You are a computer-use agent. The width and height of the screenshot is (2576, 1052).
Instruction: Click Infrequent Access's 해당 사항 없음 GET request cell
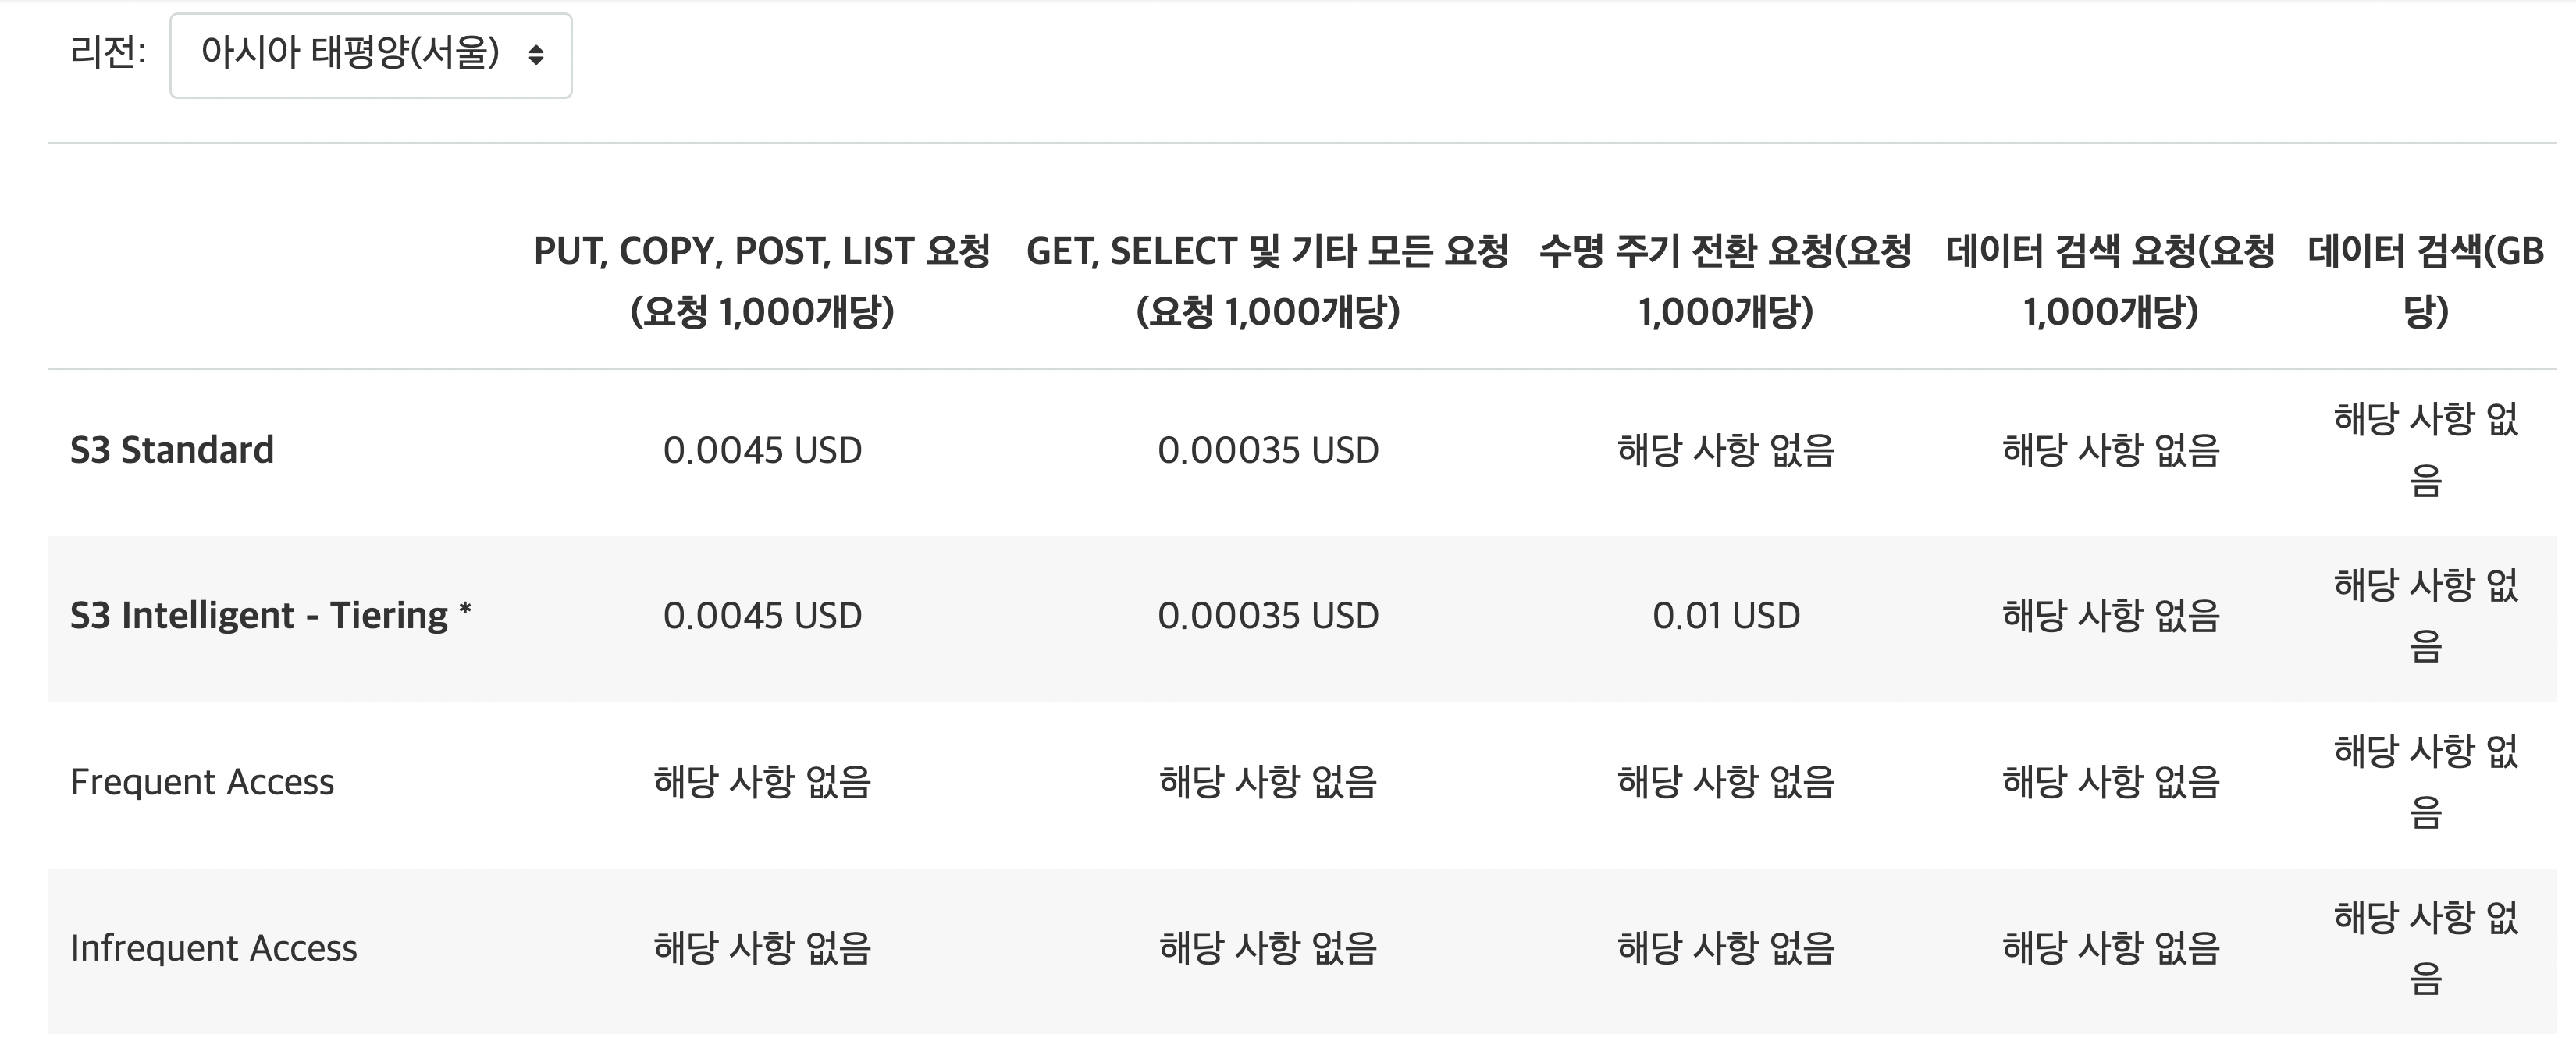(x=1268, y=948)
